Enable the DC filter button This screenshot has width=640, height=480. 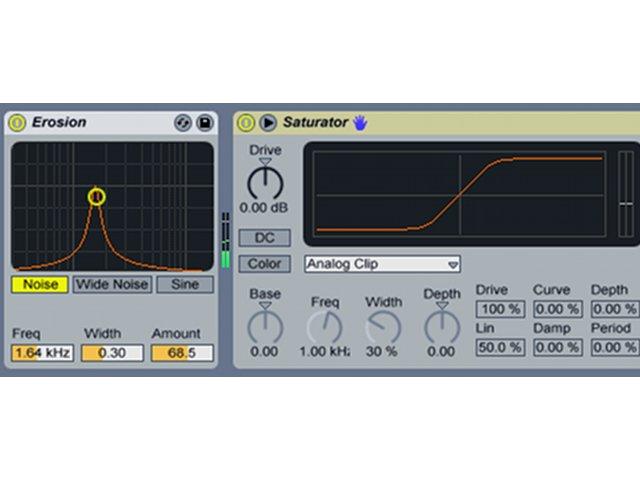[x=264, y=238]
